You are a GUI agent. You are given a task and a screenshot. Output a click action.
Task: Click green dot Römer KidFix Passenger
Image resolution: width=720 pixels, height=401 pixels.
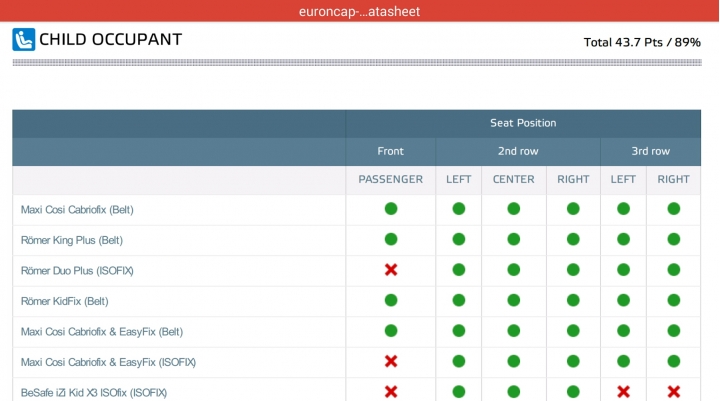[x=391, y=300]
